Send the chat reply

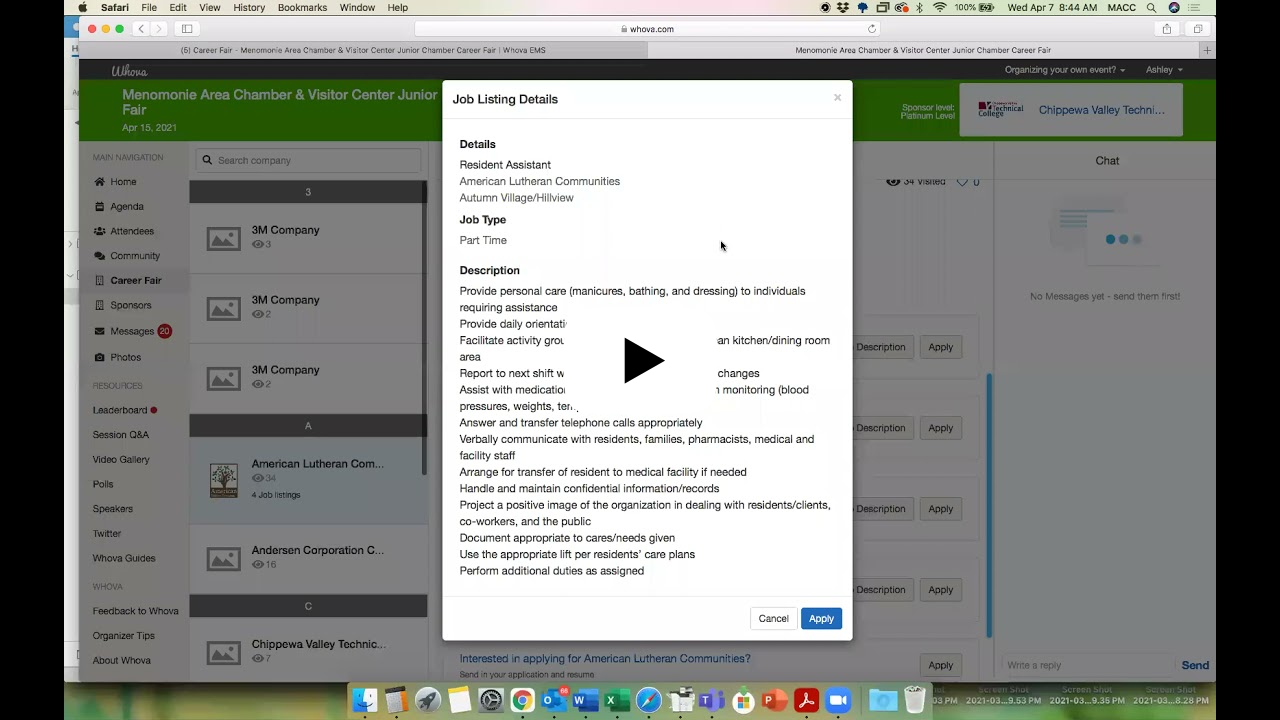click(x=1195, y=665)
